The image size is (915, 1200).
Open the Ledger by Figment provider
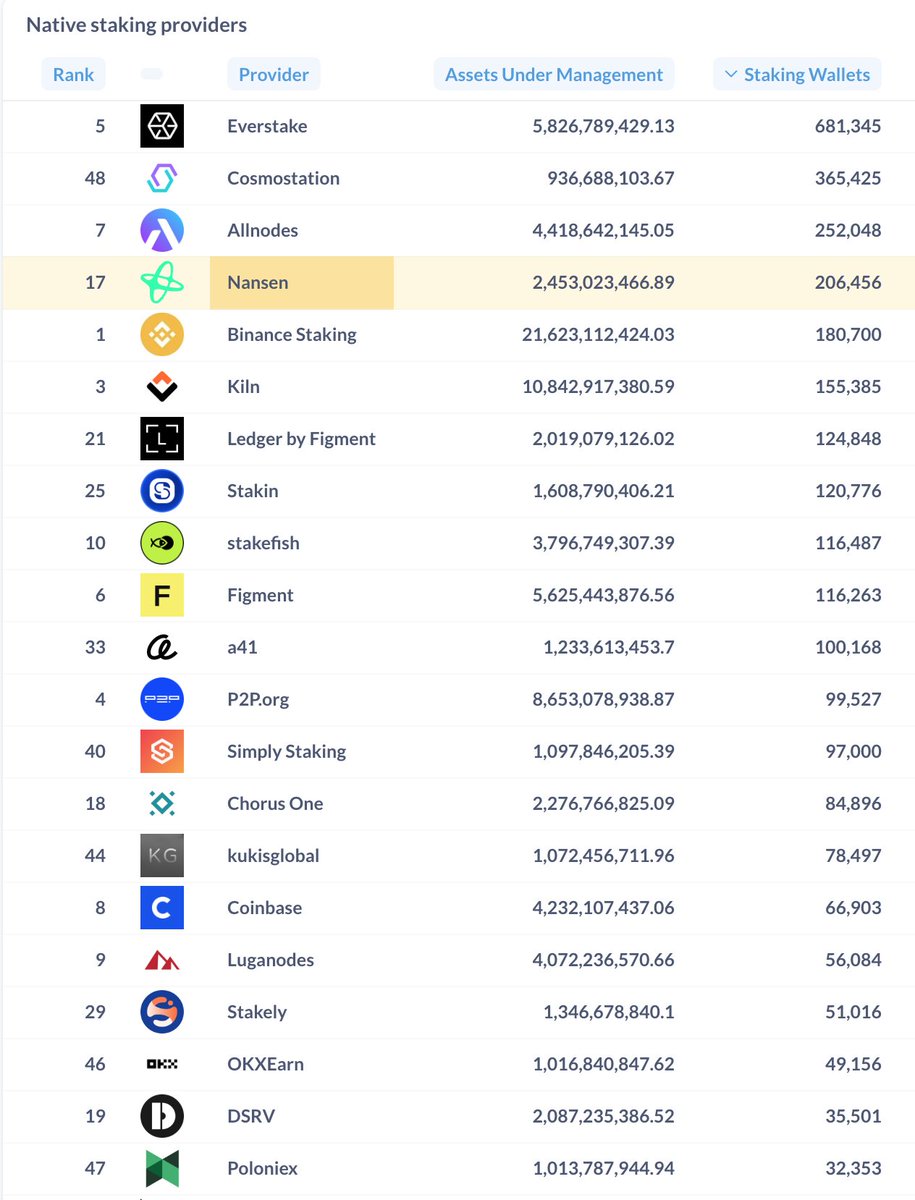point(301,438)
